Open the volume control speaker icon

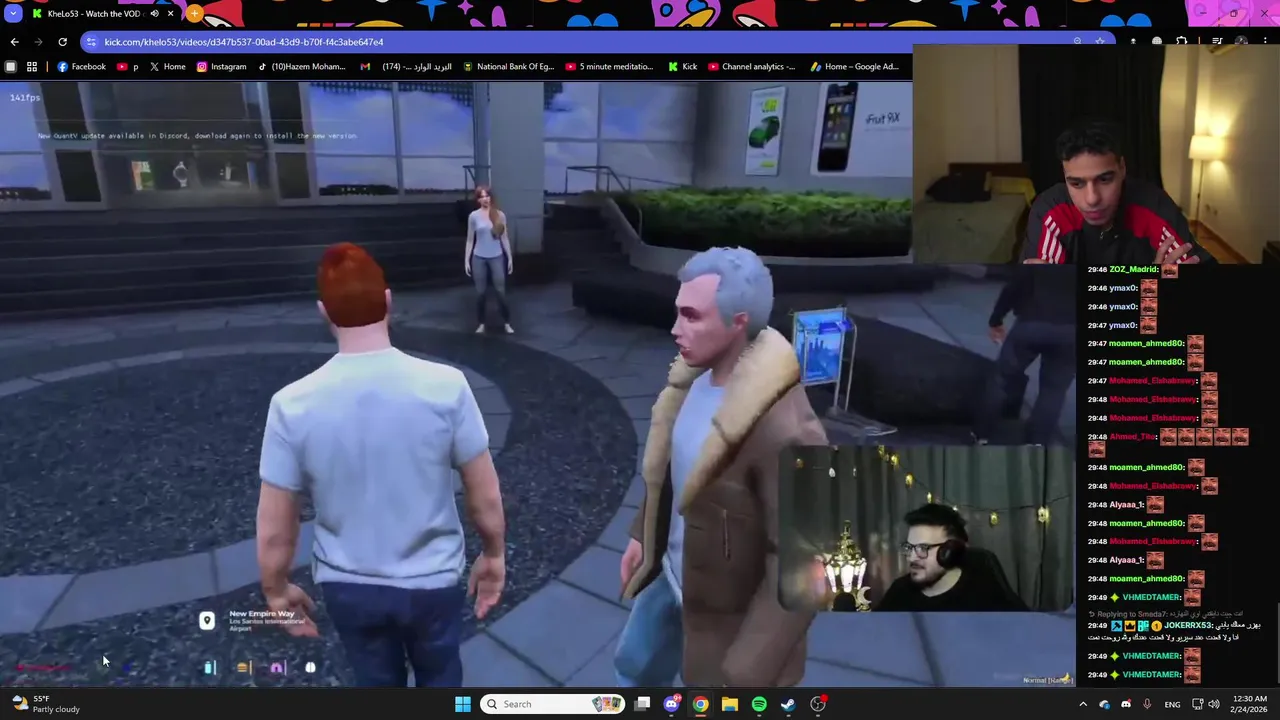click(1214, 704)
